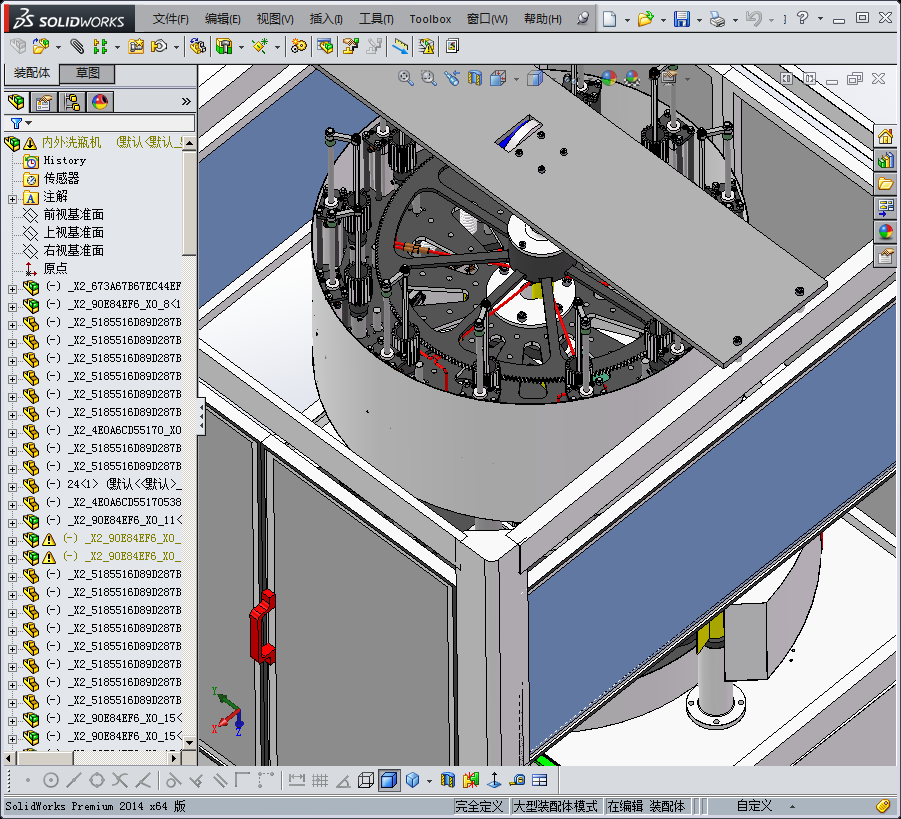Click the Zoom to Fit icon
This screenshot has height=819, width=901.
click(x=406, y=78)
